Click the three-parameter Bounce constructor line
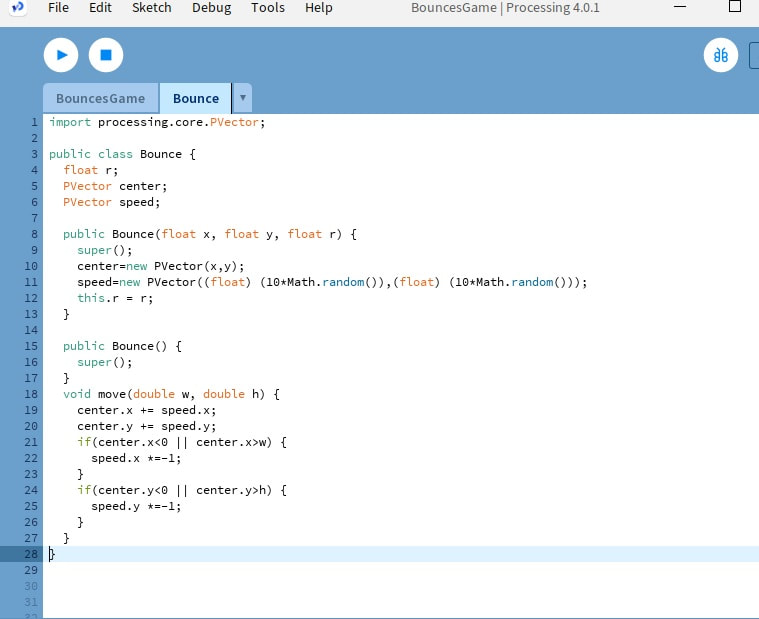The width and height of the screenshot is (759, 619). 210,234
